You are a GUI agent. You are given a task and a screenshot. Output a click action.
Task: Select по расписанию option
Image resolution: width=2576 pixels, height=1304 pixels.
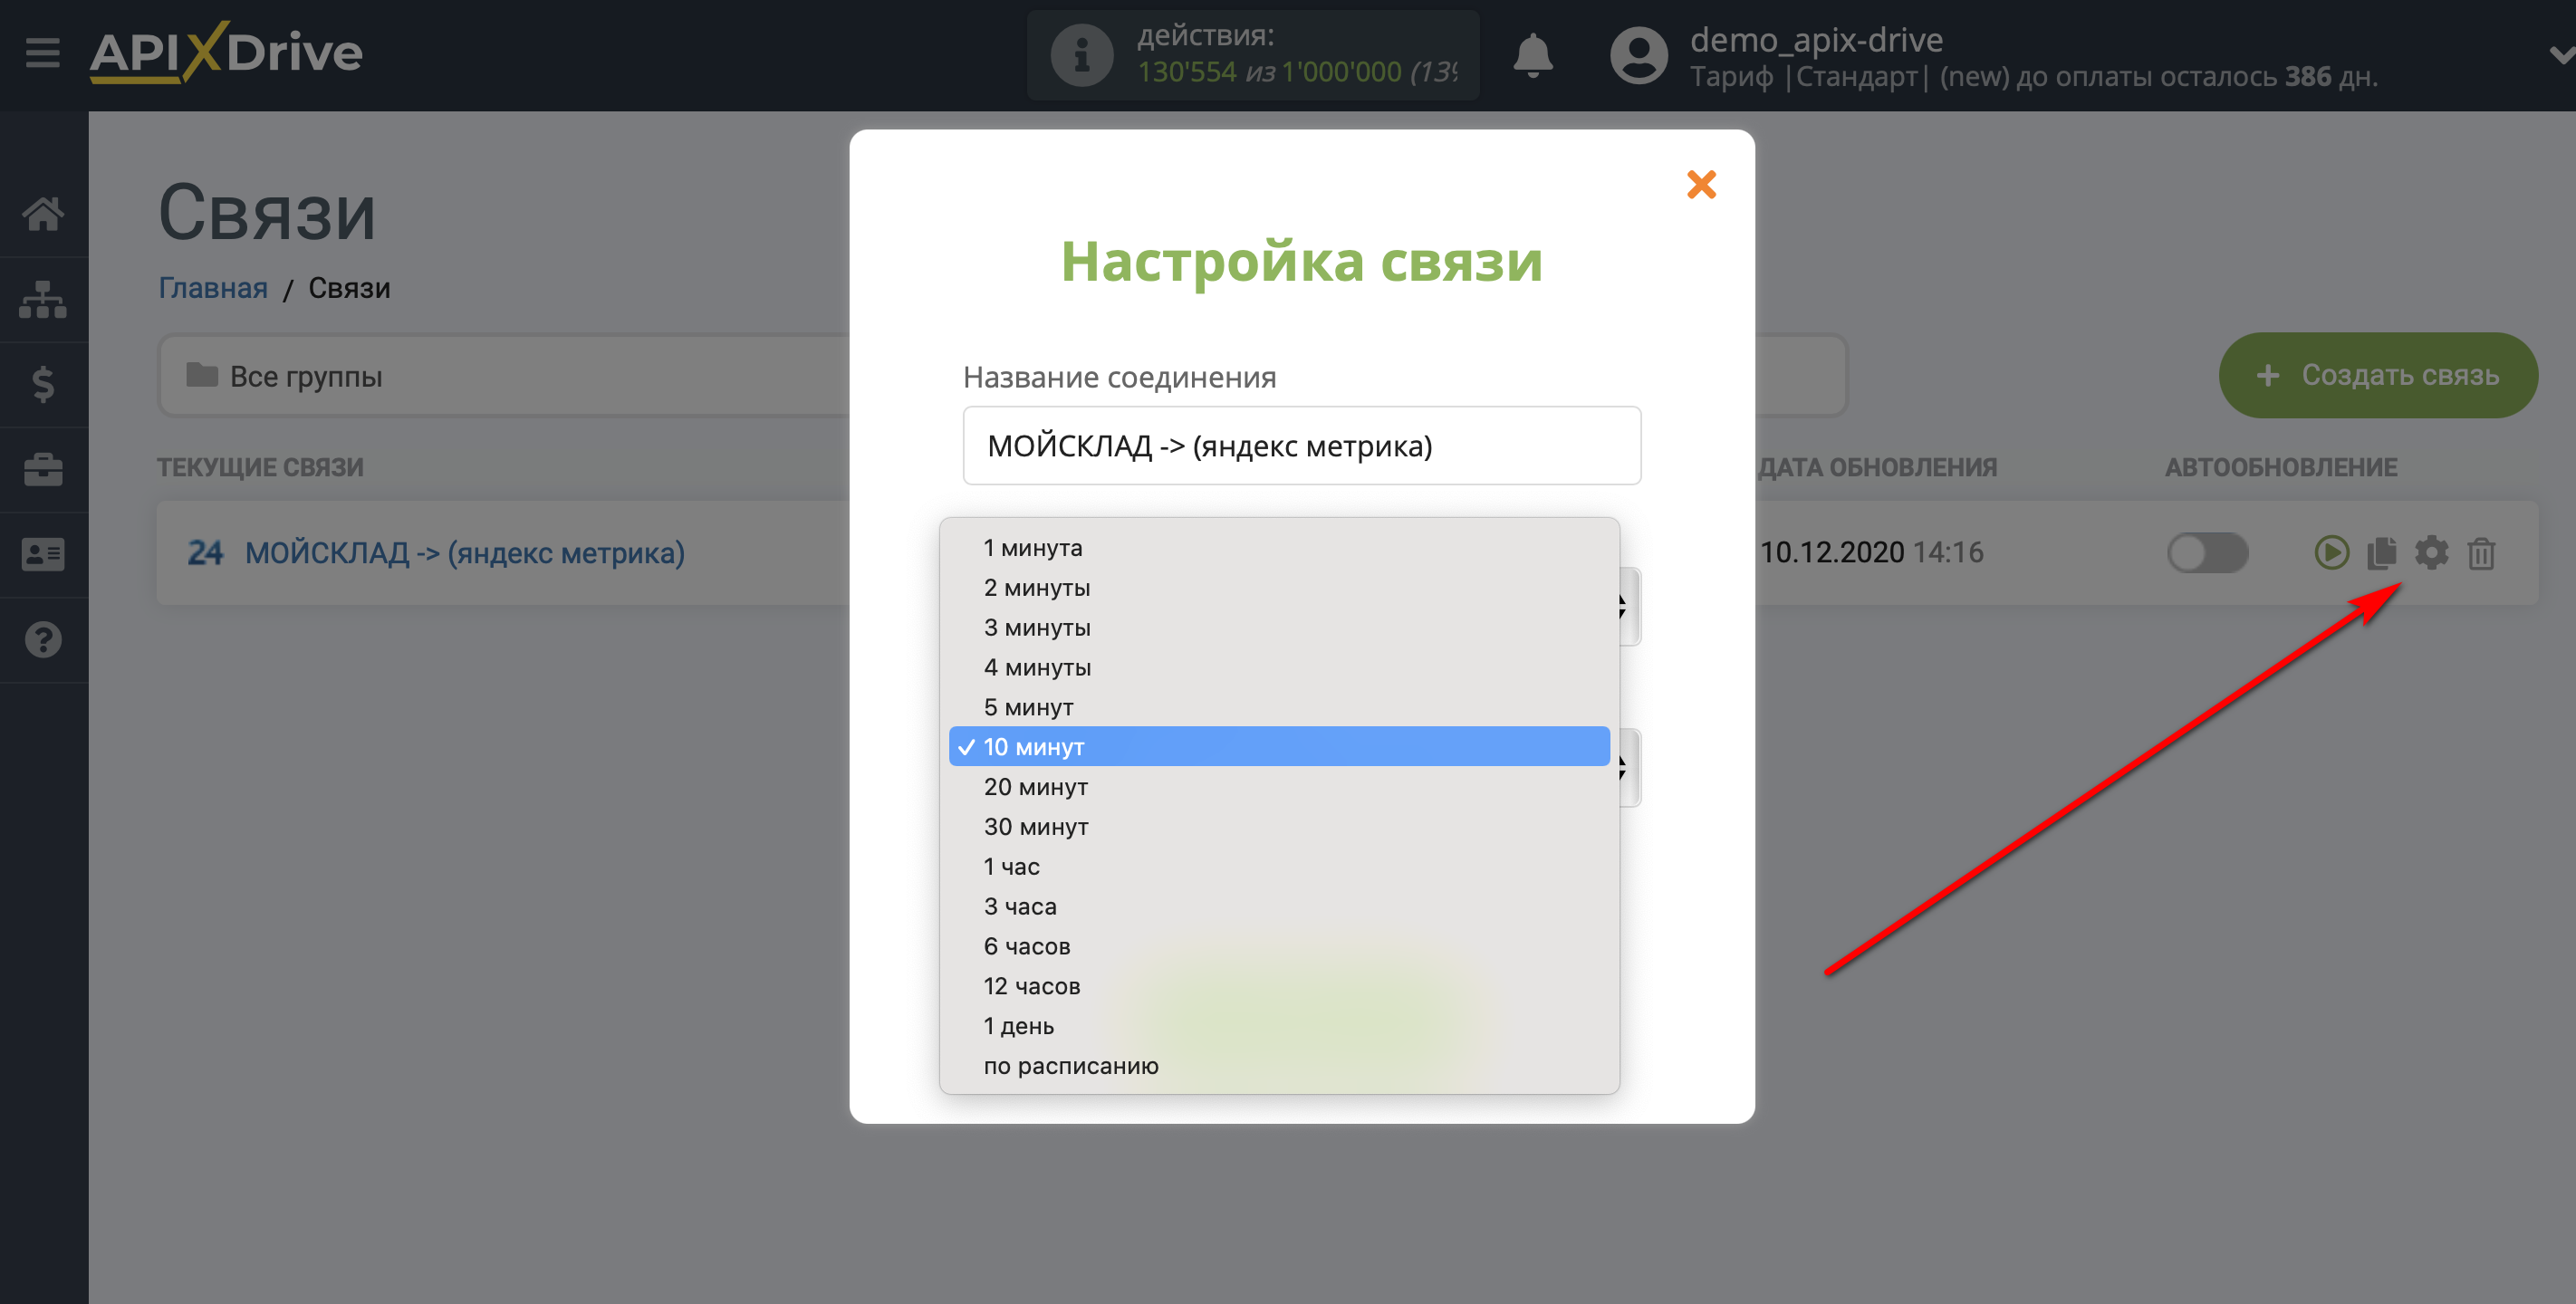click(1279, 1066)
